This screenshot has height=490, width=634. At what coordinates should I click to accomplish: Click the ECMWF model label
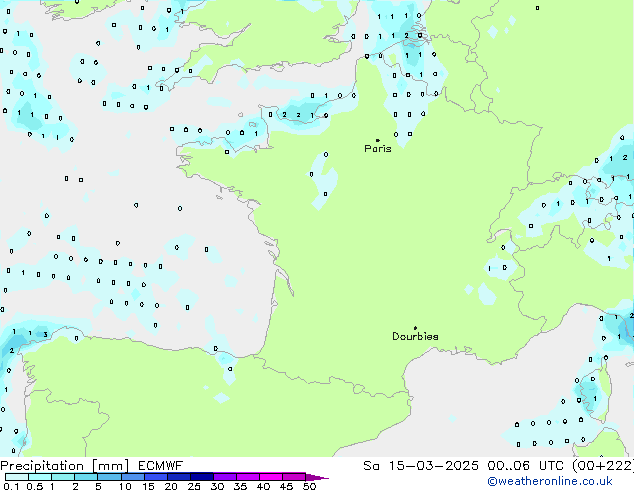coord(161,466)
